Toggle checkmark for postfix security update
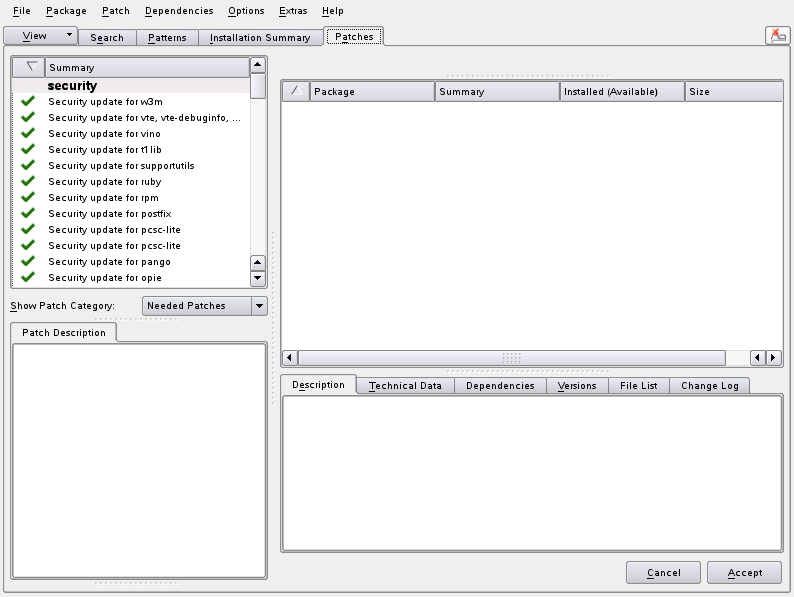 (28, 213)
